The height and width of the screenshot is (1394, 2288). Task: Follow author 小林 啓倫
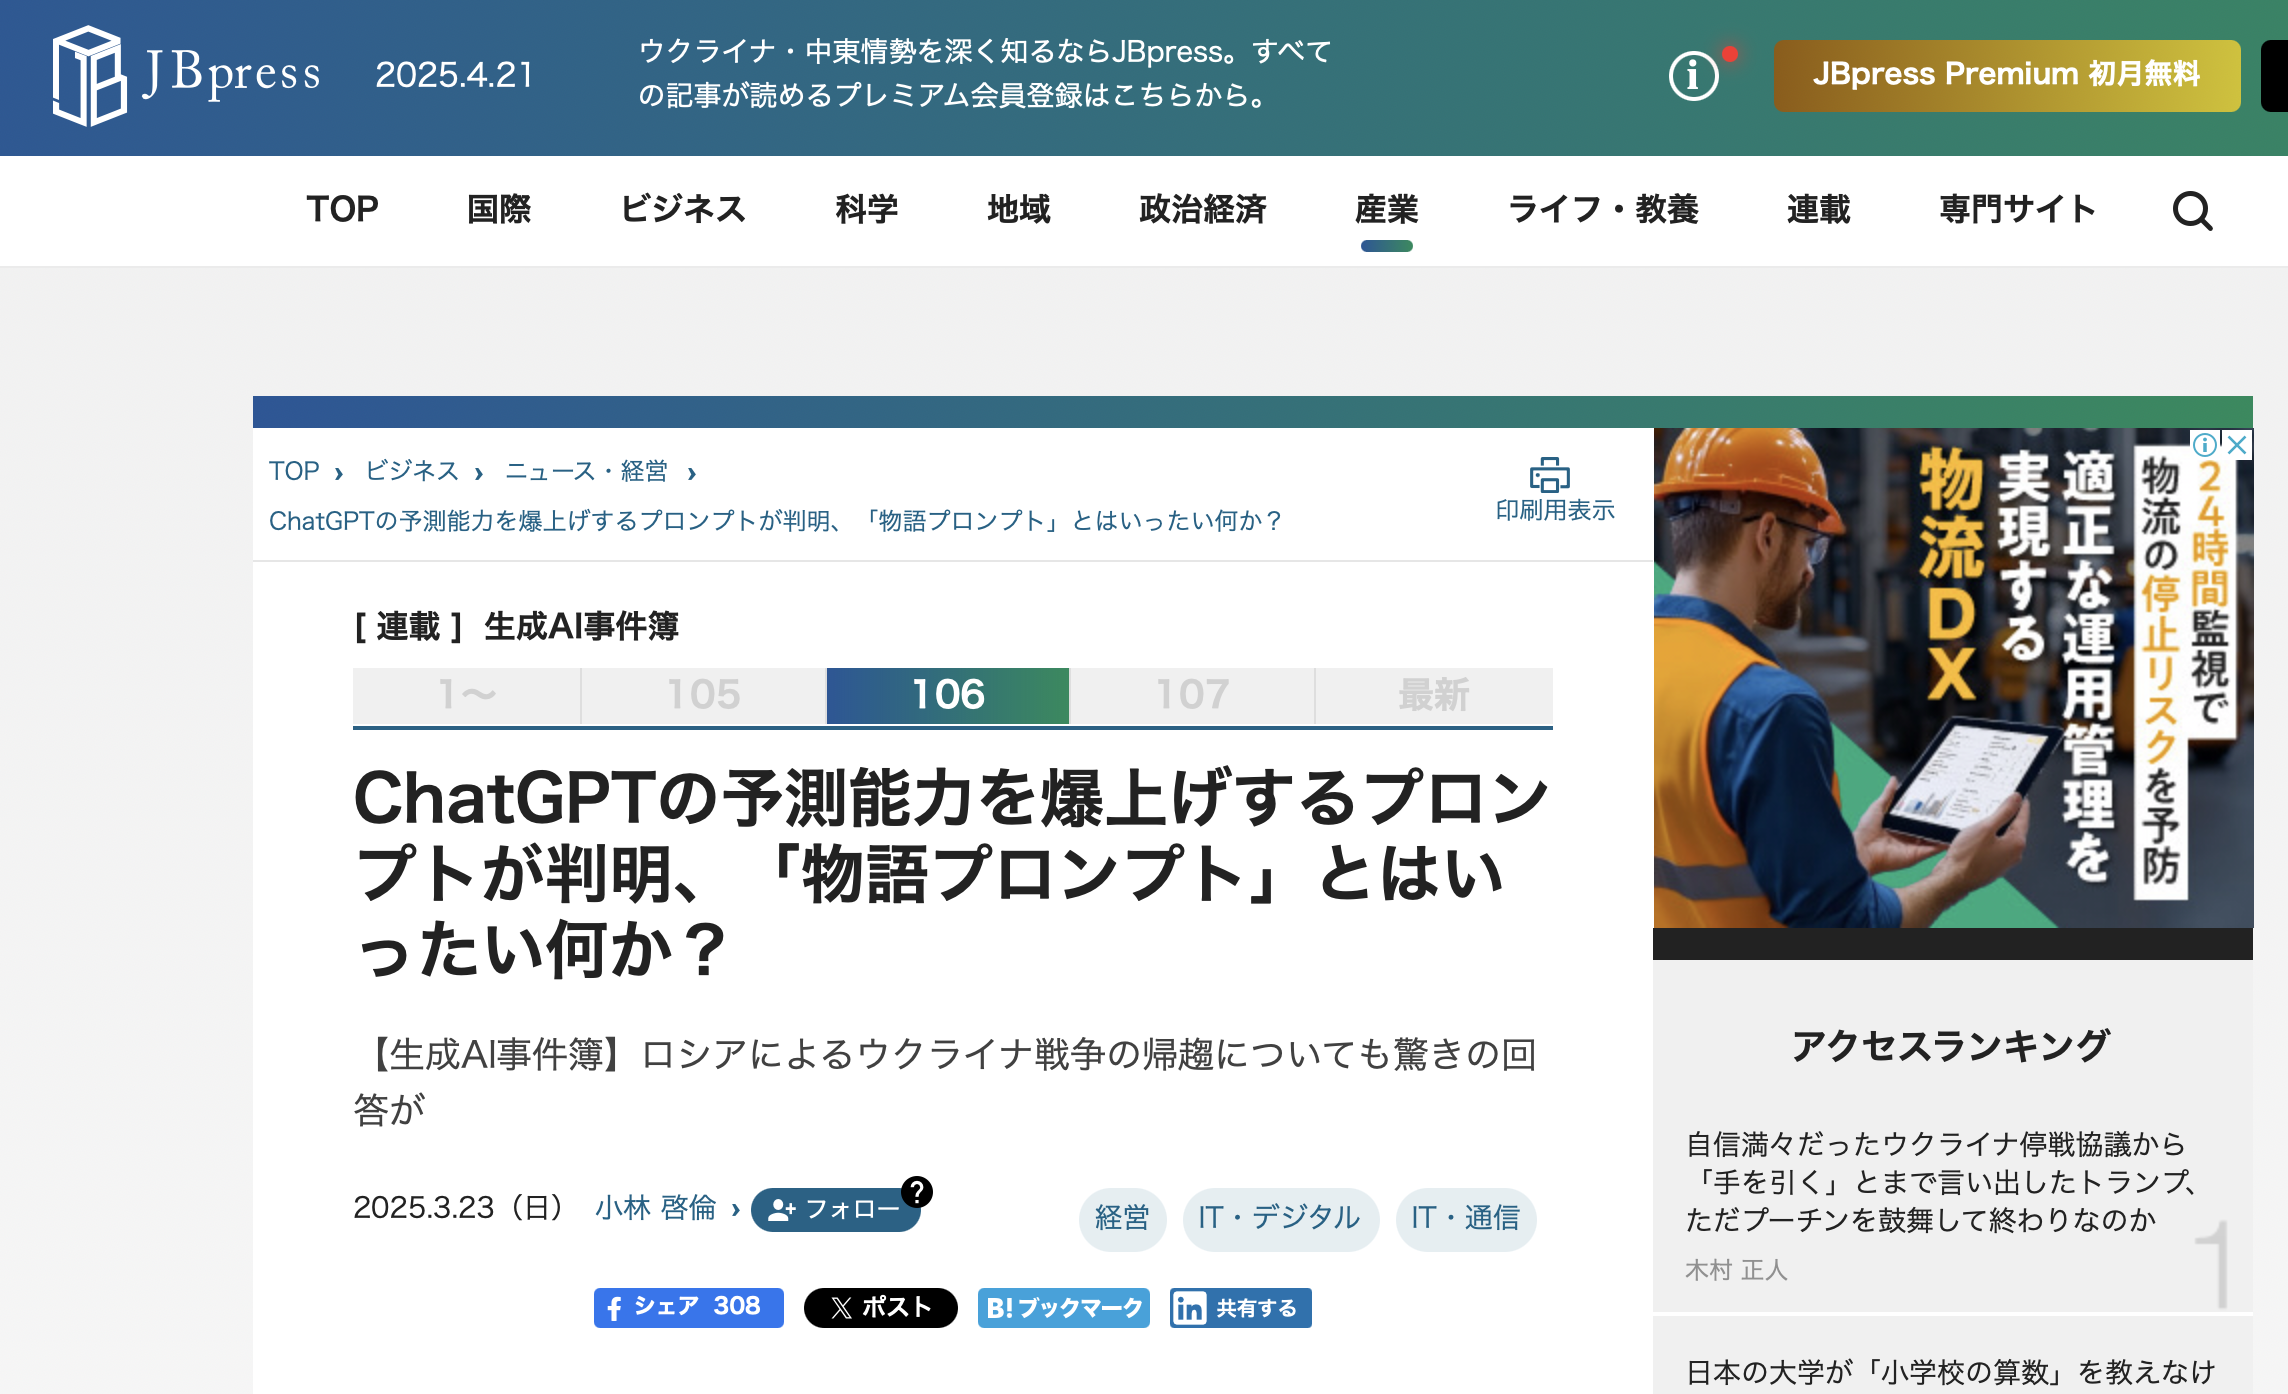click(835, 1210)
